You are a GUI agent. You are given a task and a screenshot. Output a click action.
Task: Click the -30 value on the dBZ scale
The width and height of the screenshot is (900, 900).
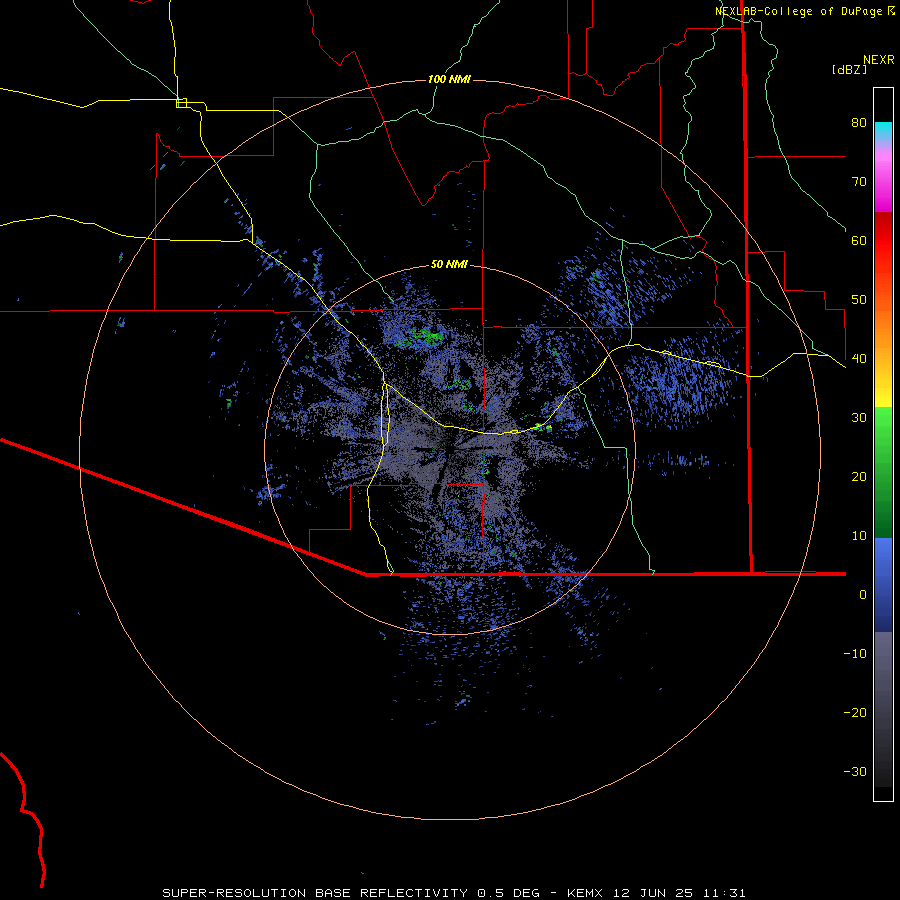click(855, 772)
